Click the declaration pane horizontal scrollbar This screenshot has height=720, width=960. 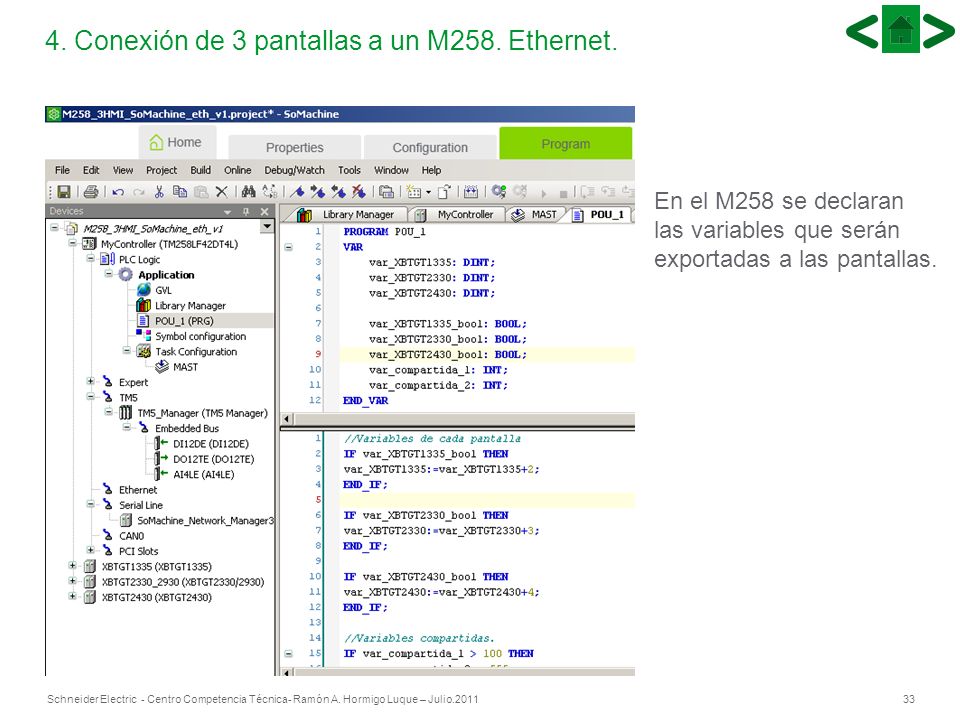coord(457,419)
